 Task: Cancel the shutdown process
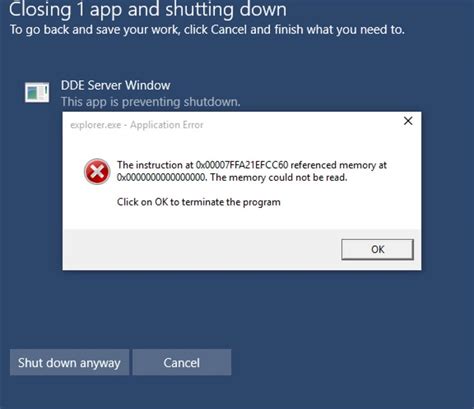click(x=182, y=362)
